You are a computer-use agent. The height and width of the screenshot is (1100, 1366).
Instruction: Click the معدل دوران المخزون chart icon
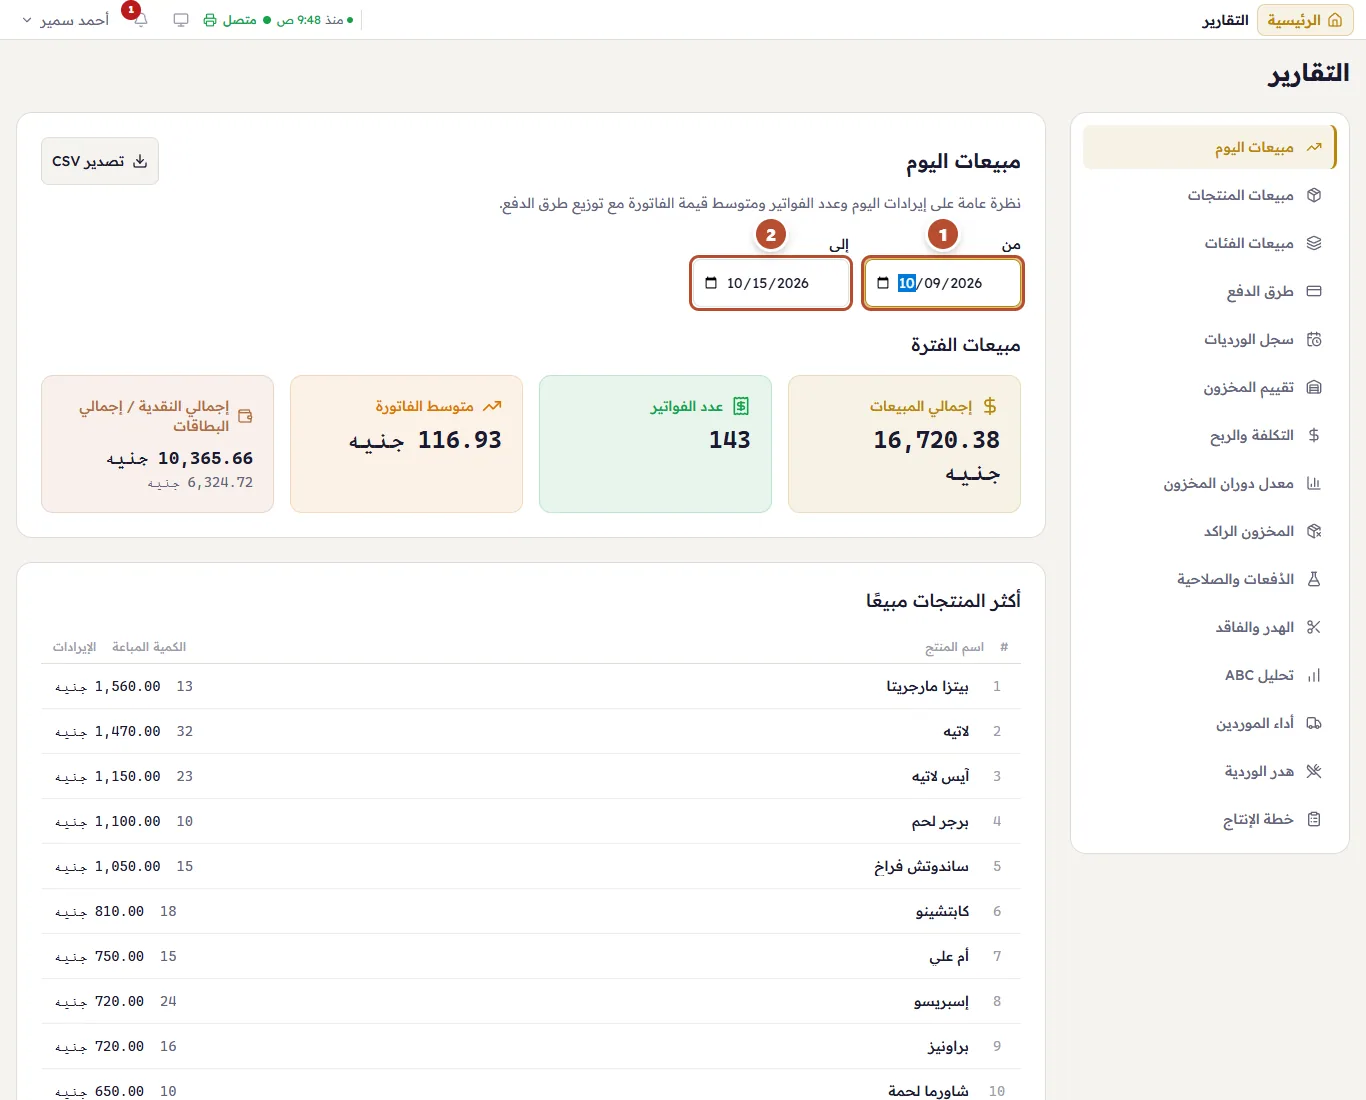[1314, 483]
